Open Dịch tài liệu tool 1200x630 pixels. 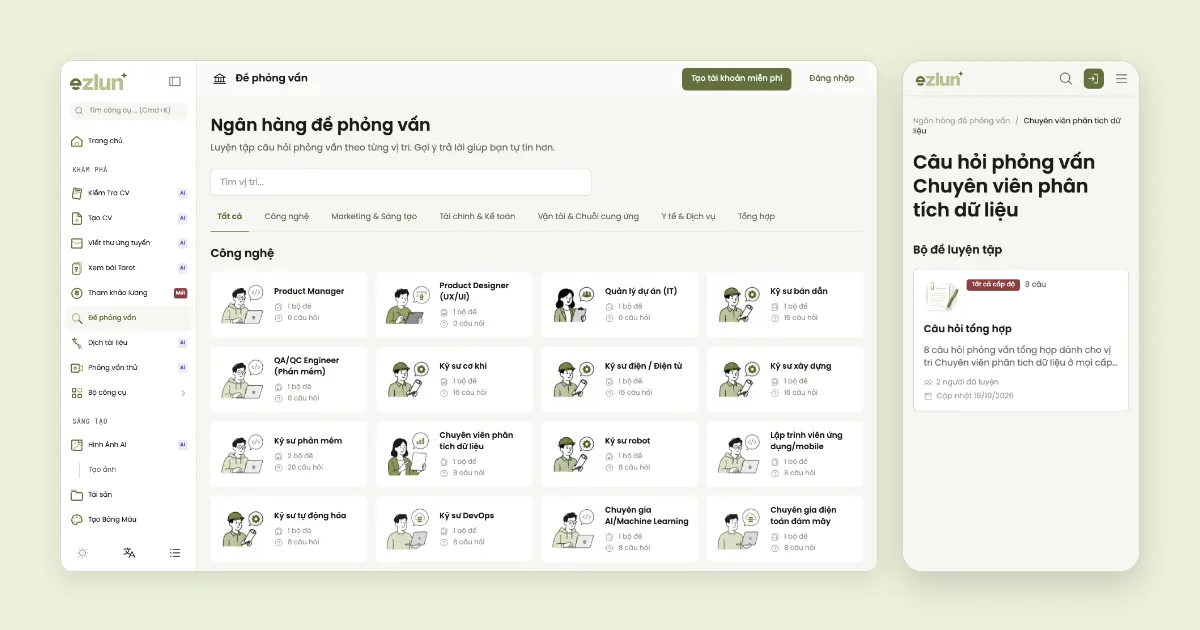coord(128,343)
